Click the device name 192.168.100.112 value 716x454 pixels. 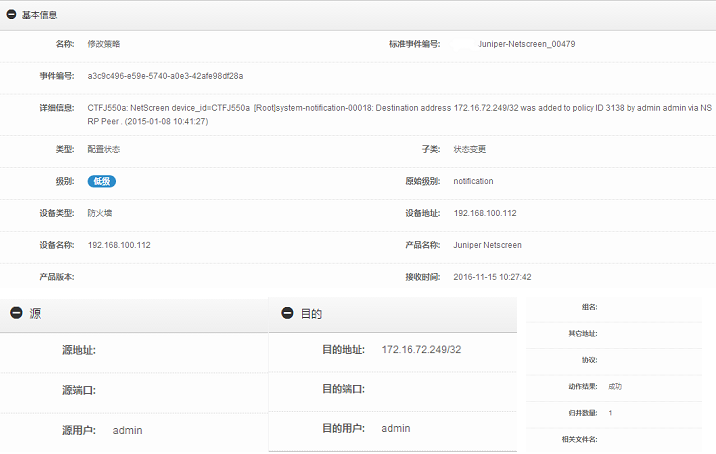click(119, 245)
